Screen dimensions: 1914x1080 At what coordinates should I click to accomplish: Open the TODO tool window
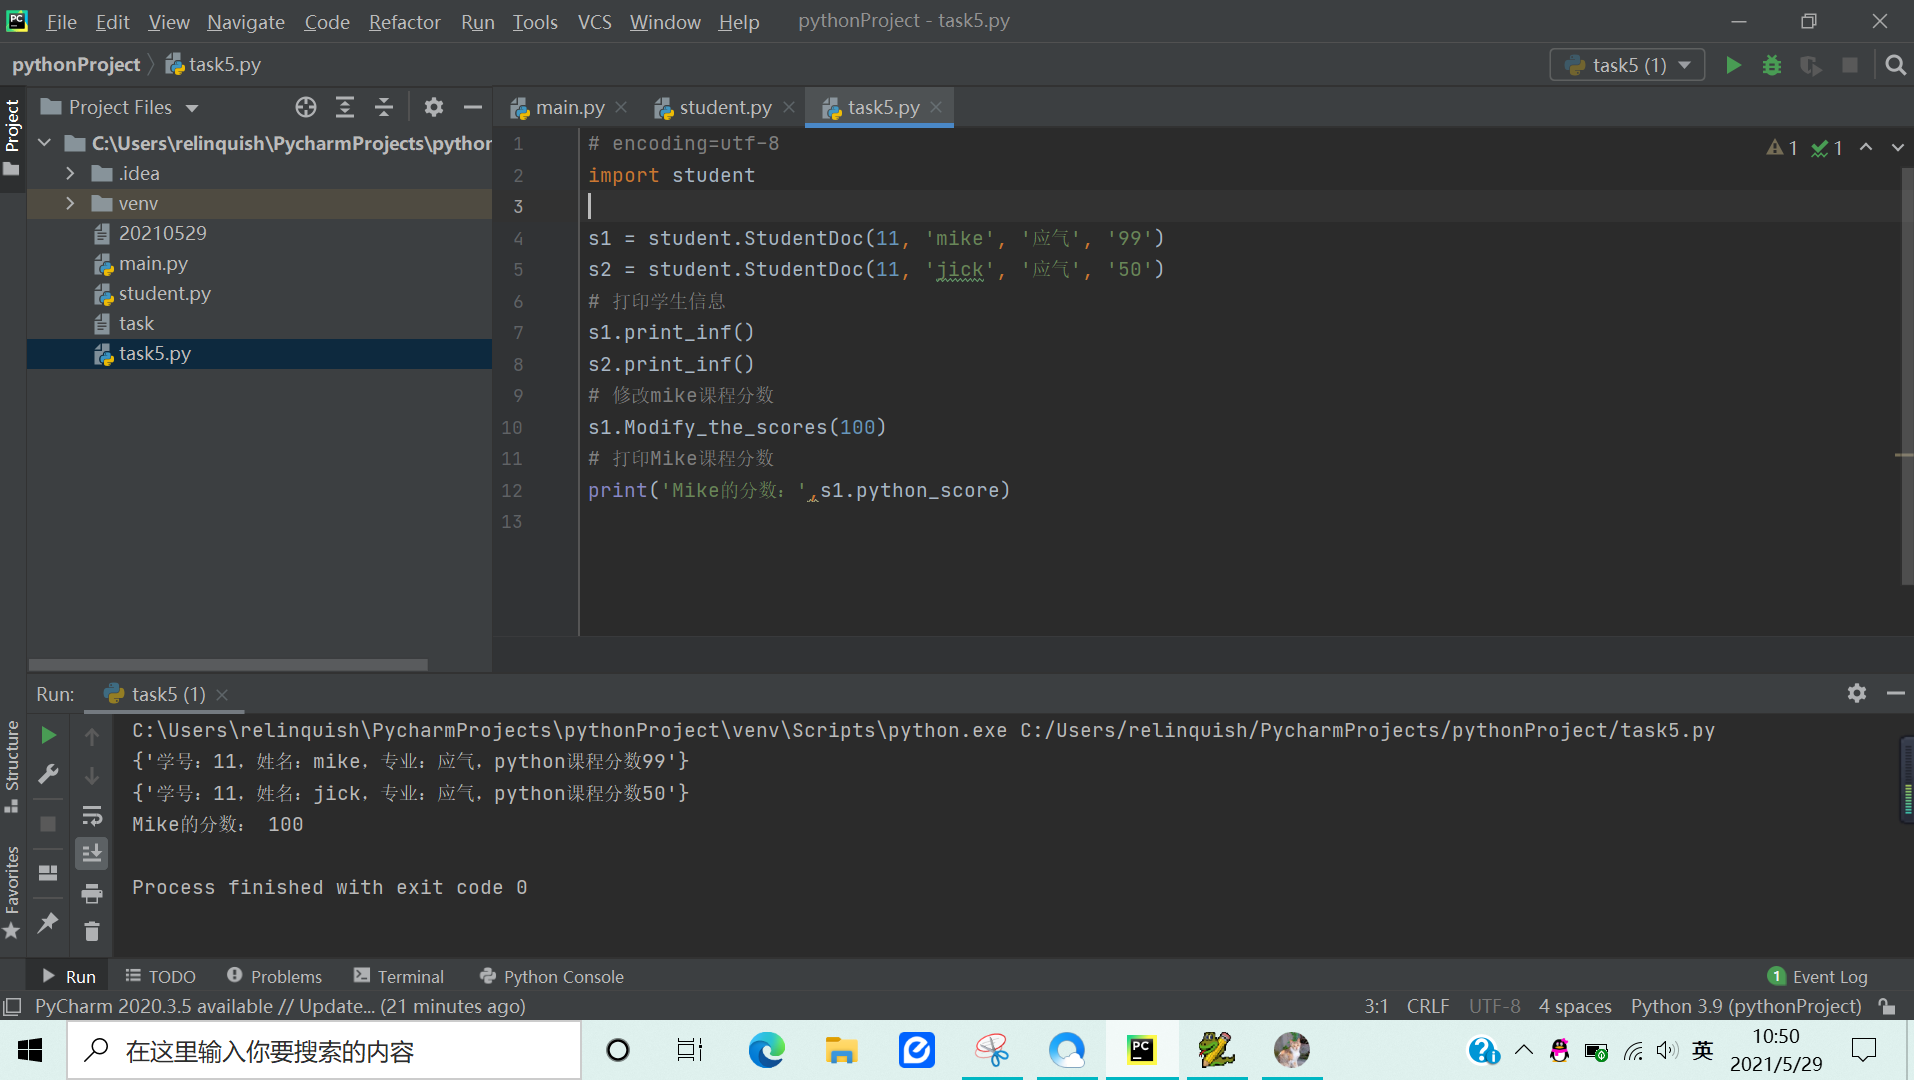pos(160,976)
